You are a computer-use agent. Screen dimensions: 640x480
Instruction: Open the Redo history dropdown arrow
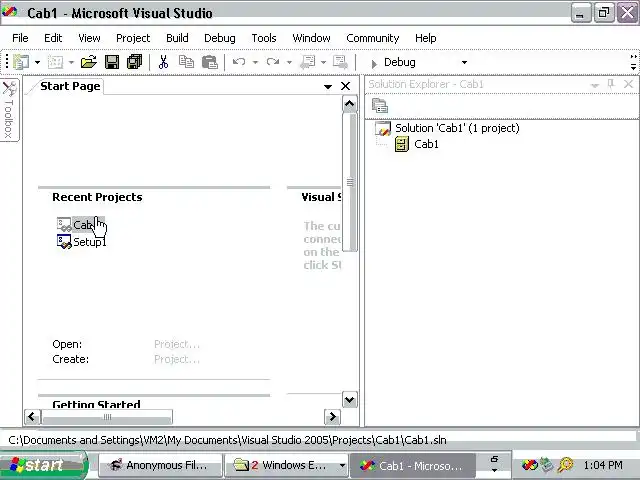point(289,62)
